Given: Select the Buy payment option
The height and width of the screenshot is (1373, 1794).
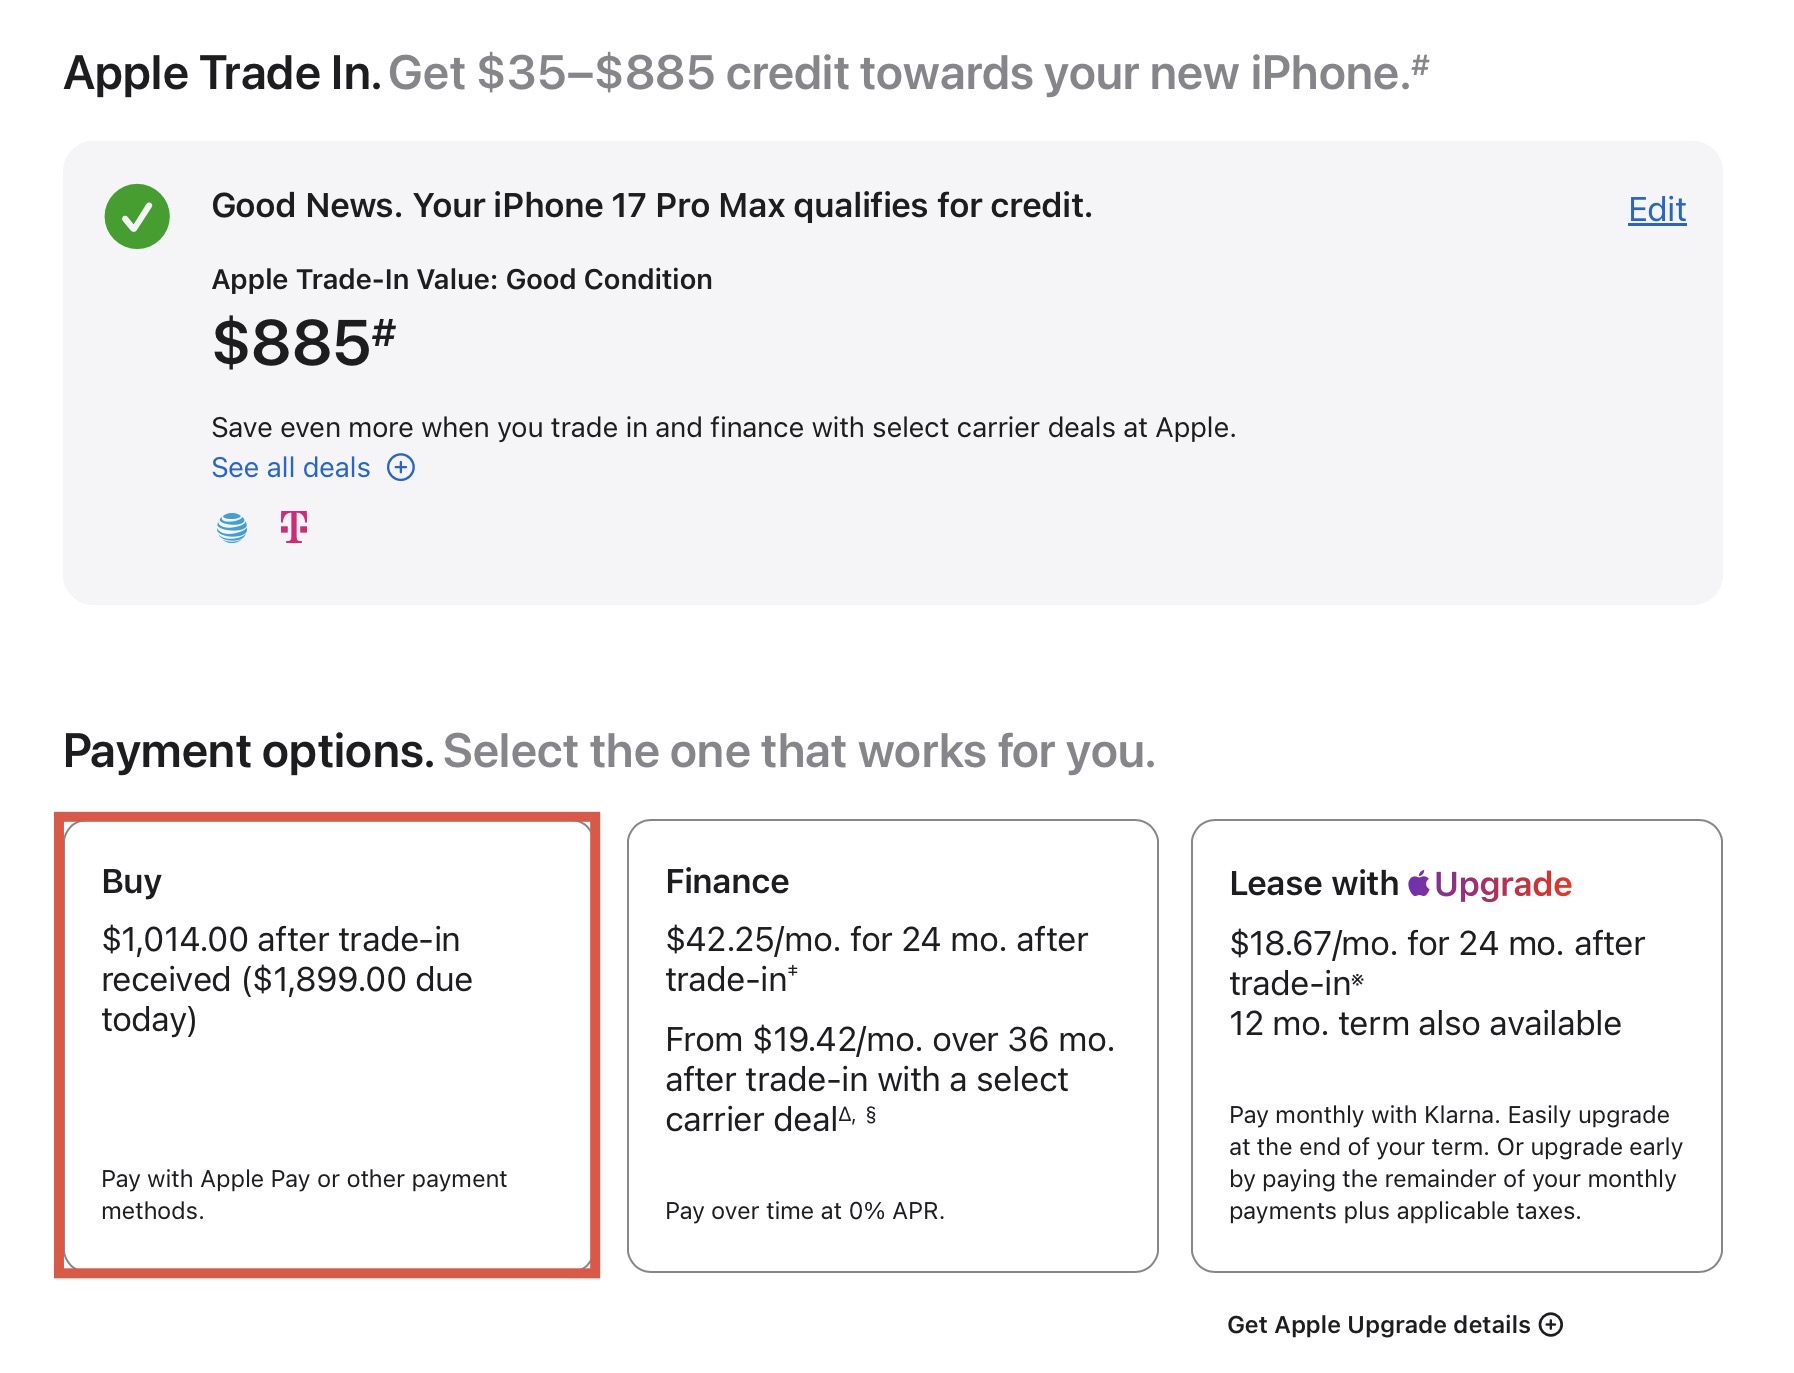Looking at the screenshot, I should click(x=328, y=1045).
